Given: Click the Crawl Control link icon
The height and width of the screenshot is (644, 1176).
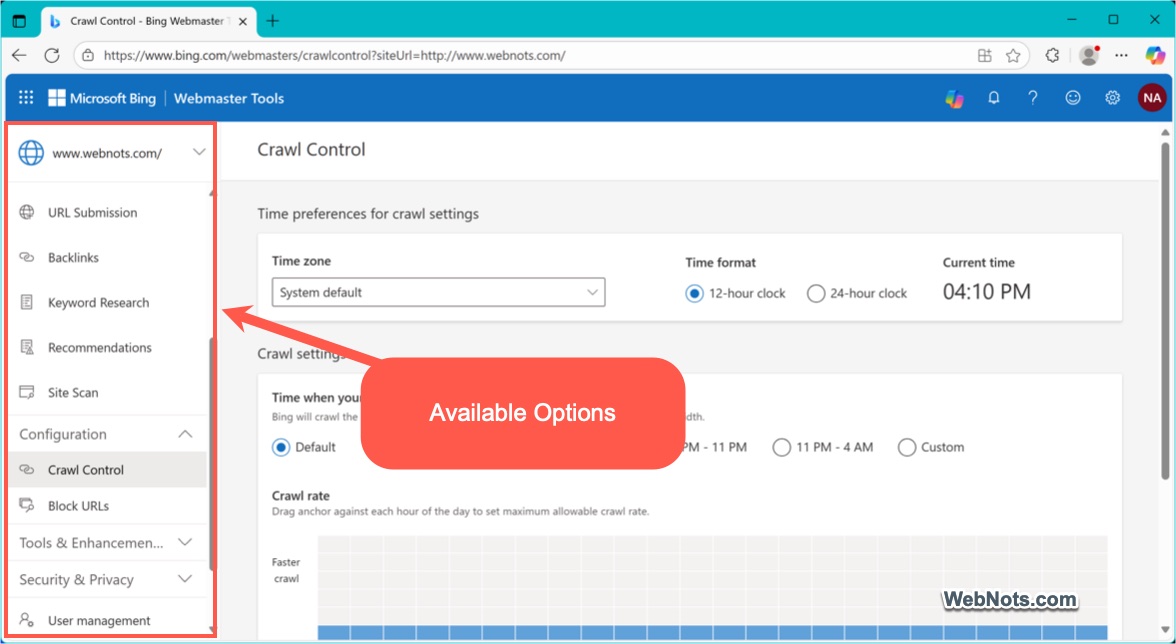Looking at the screenshot, I should coord(27,469).
